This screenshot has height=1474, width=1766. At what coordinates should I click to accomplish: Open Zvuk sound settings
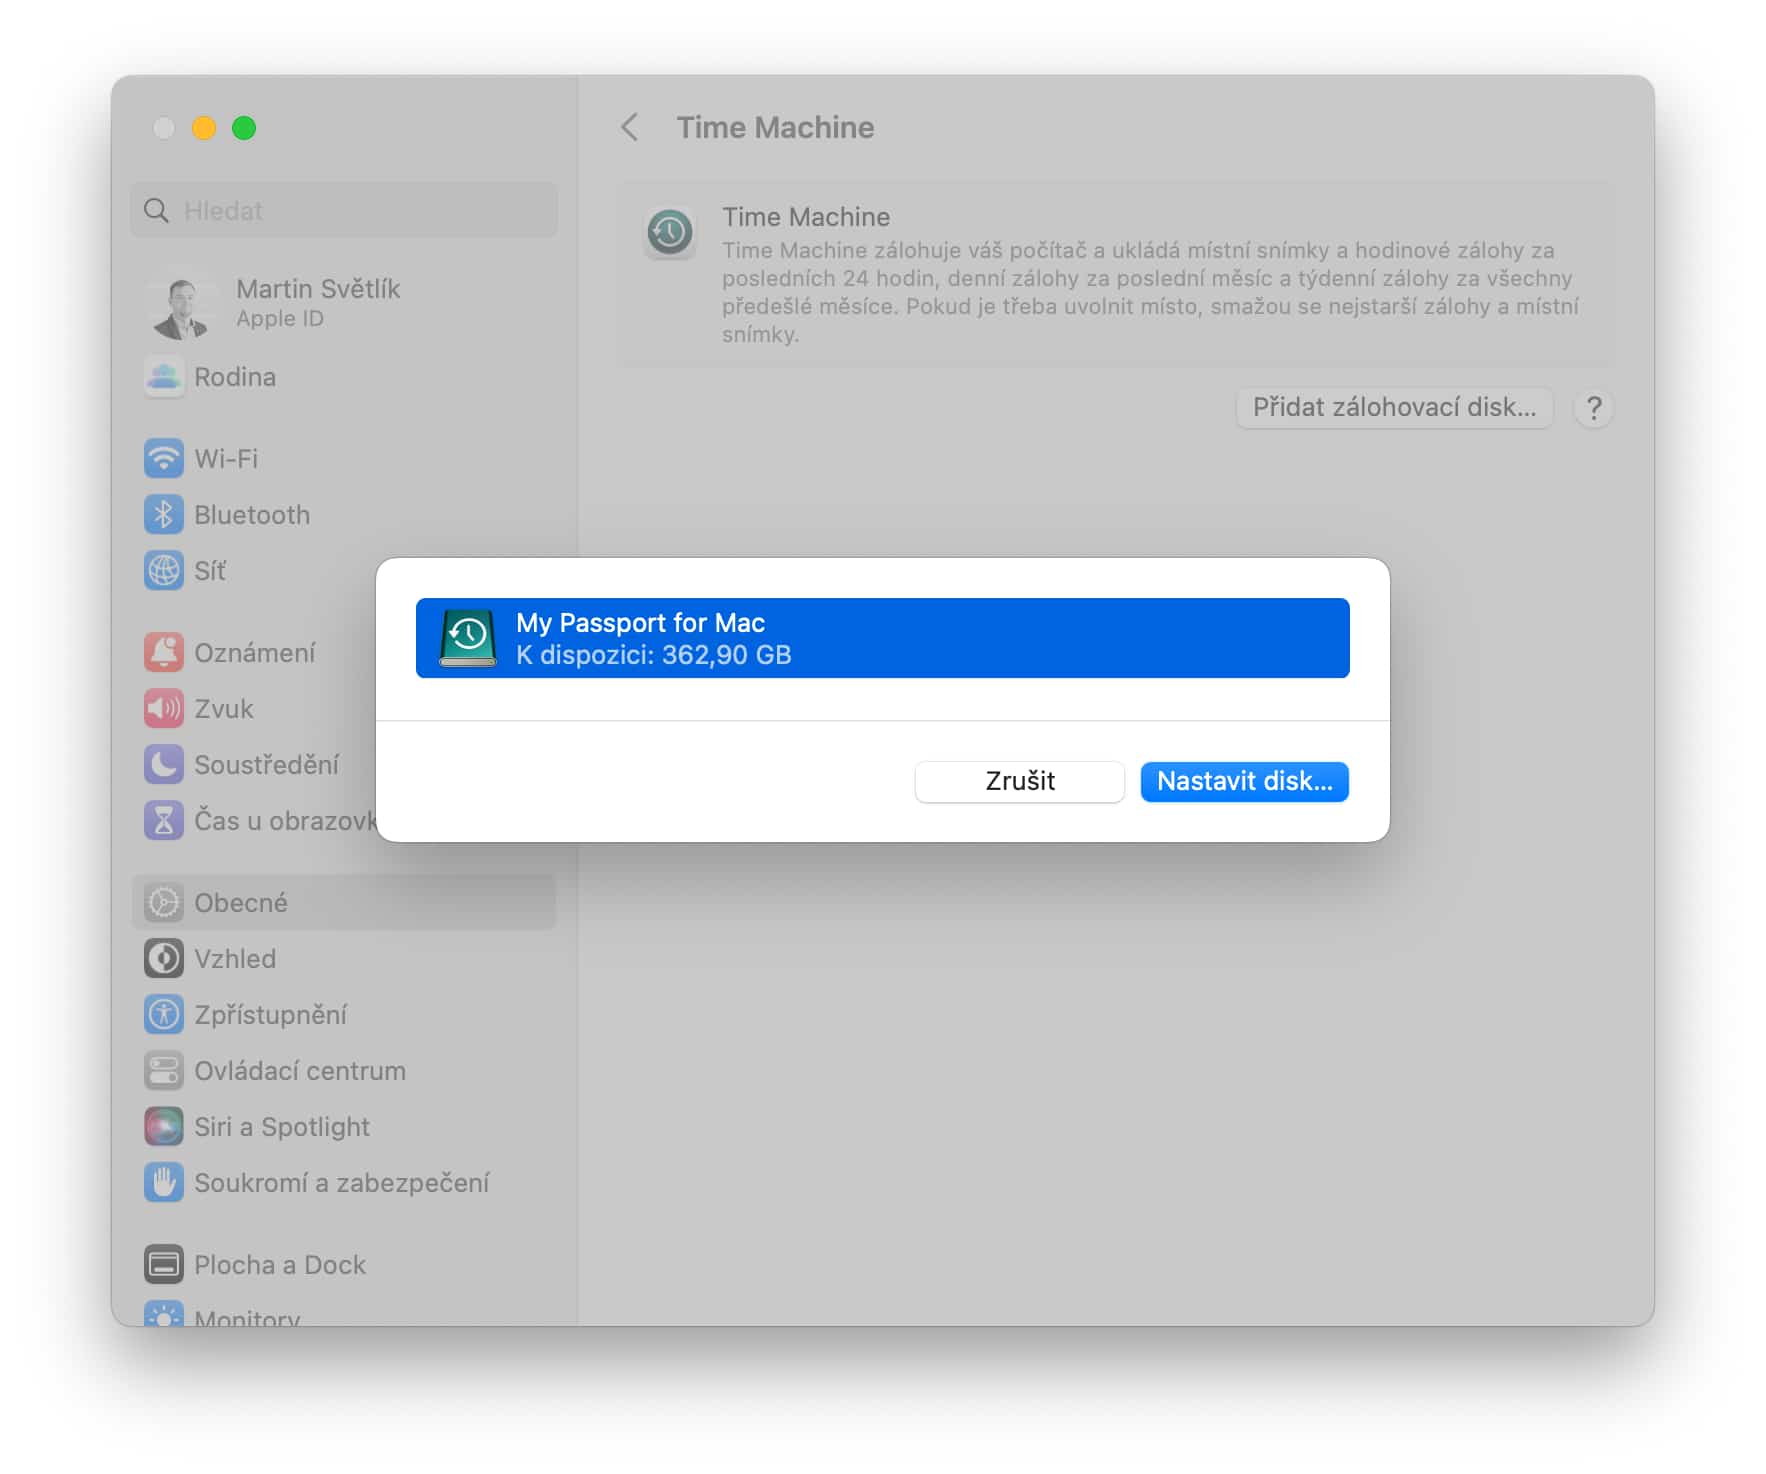(254, 709)
